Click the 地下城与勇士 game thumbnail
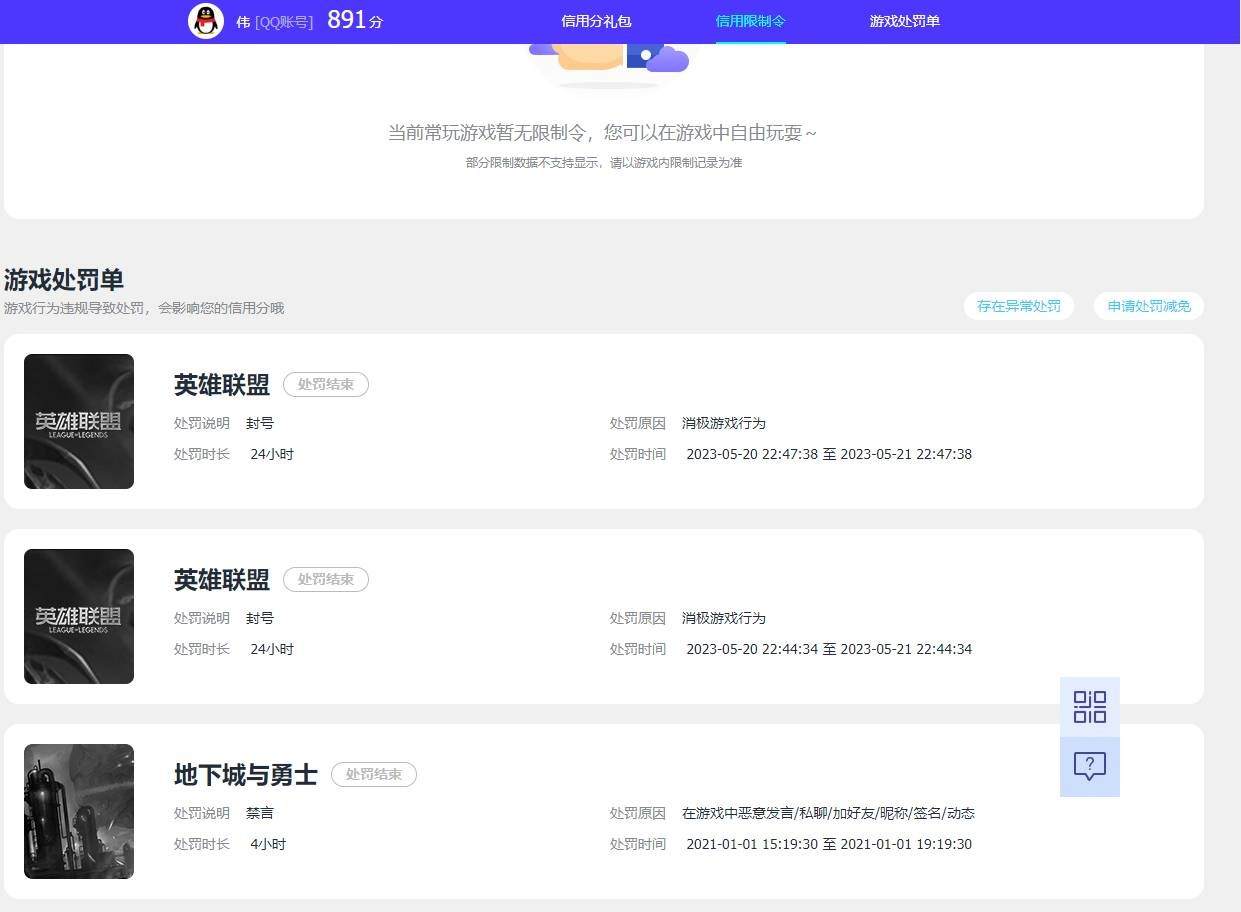 (x=79, y=811)
